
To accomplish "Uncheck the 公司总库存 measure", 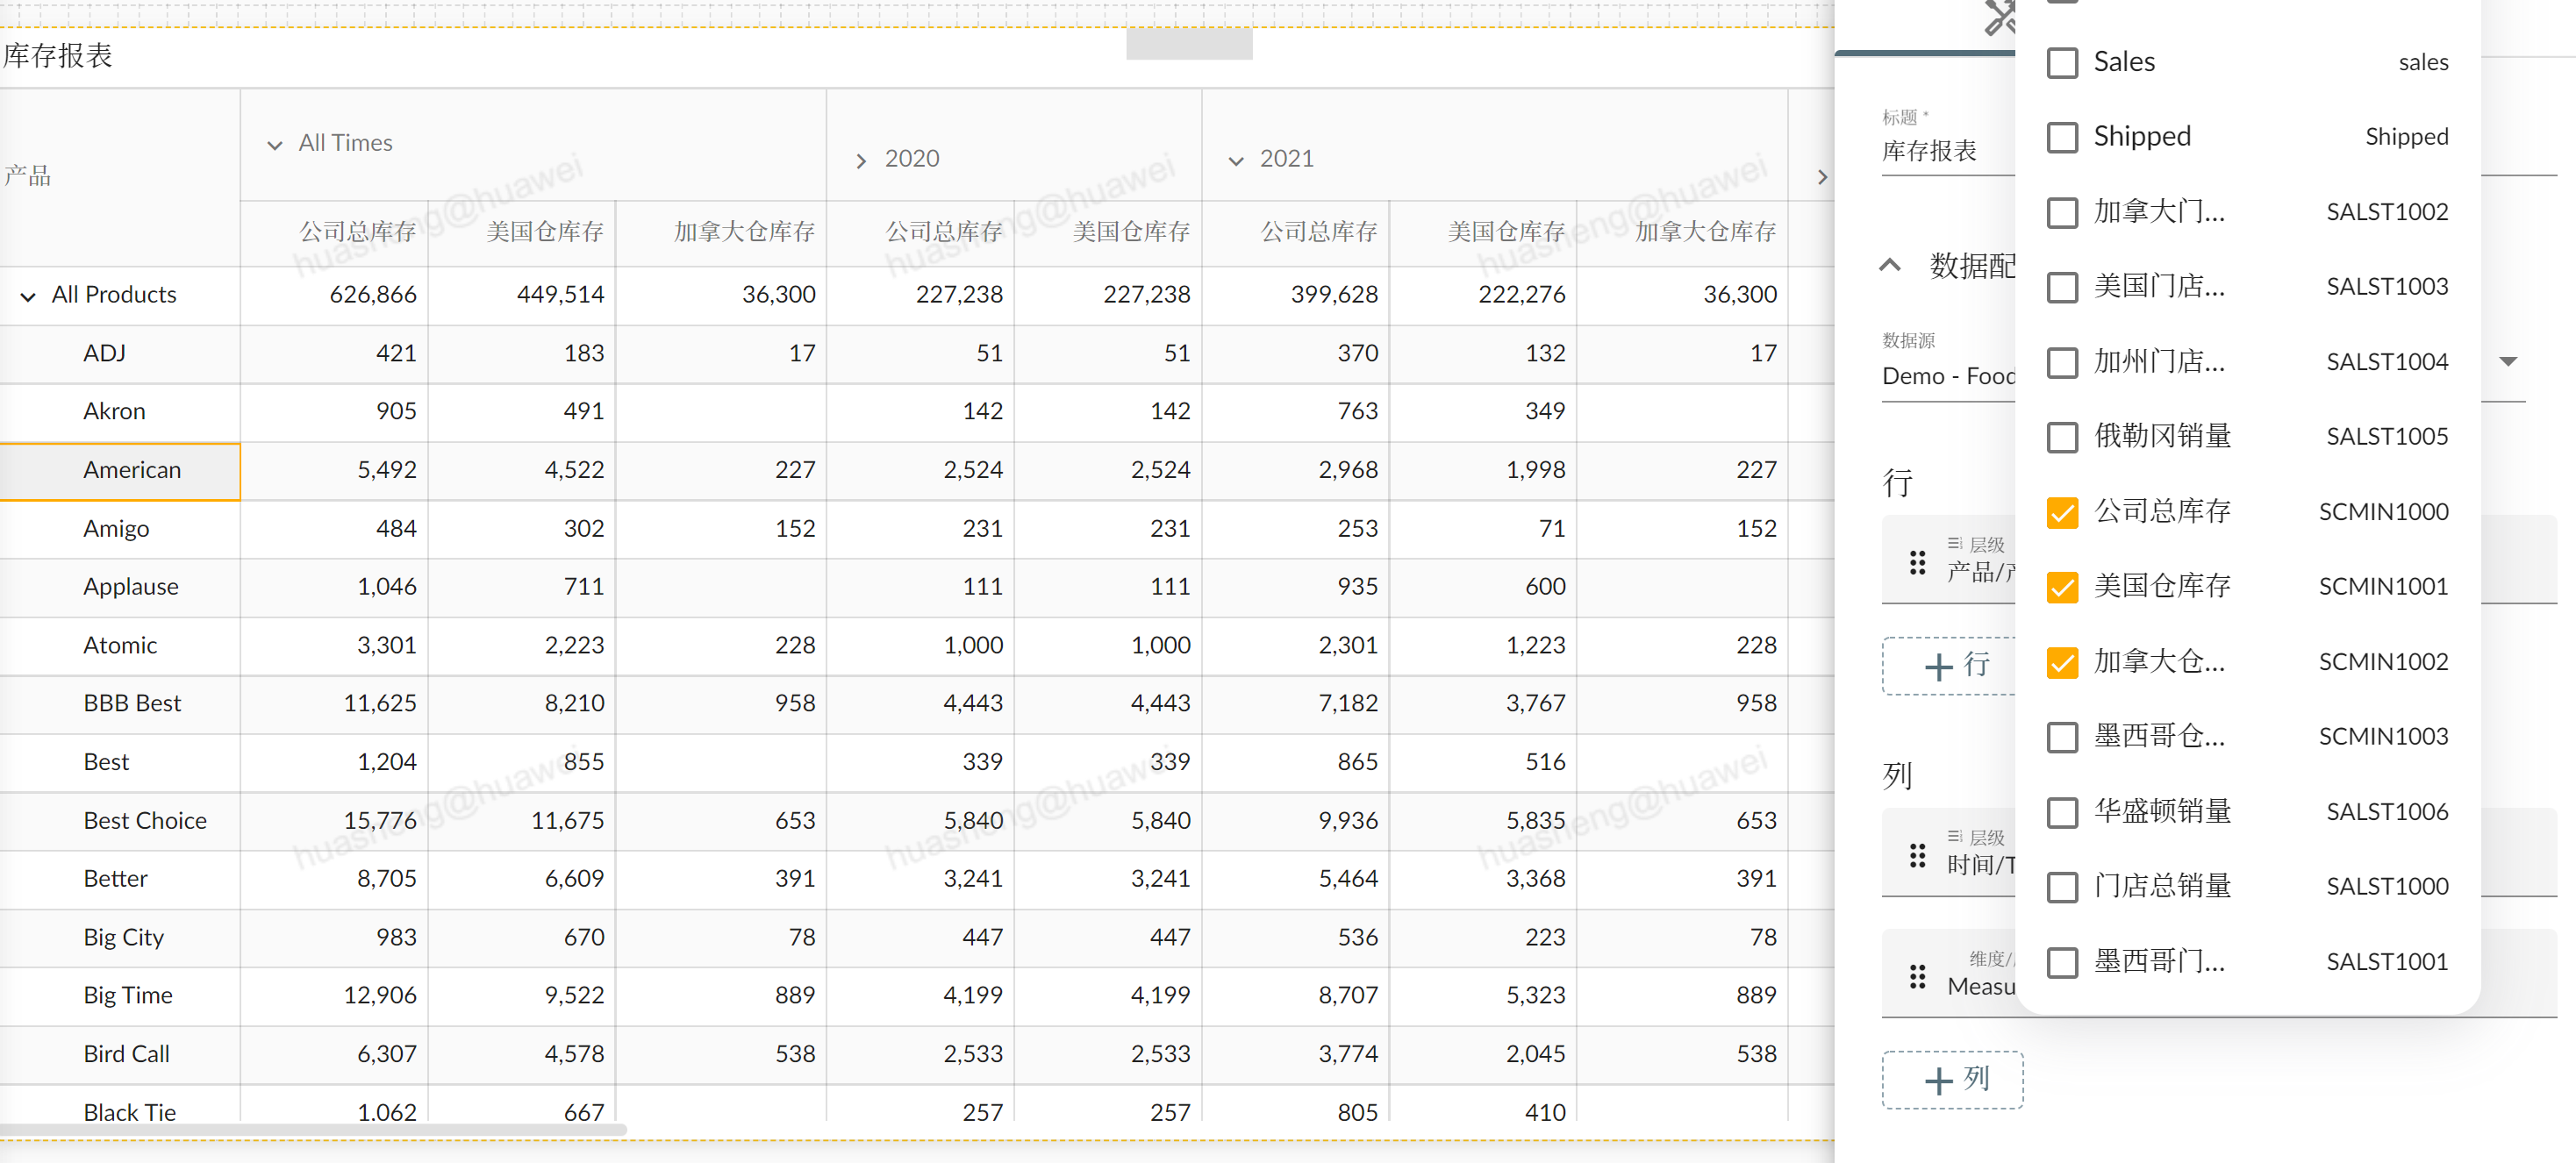I will click(x=2062, y=512).
